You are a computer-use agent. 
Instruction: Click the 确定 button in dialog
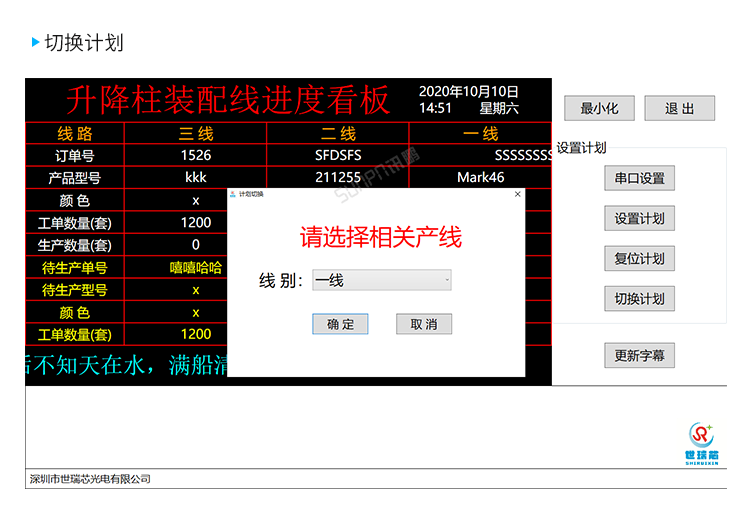[340, 324]
